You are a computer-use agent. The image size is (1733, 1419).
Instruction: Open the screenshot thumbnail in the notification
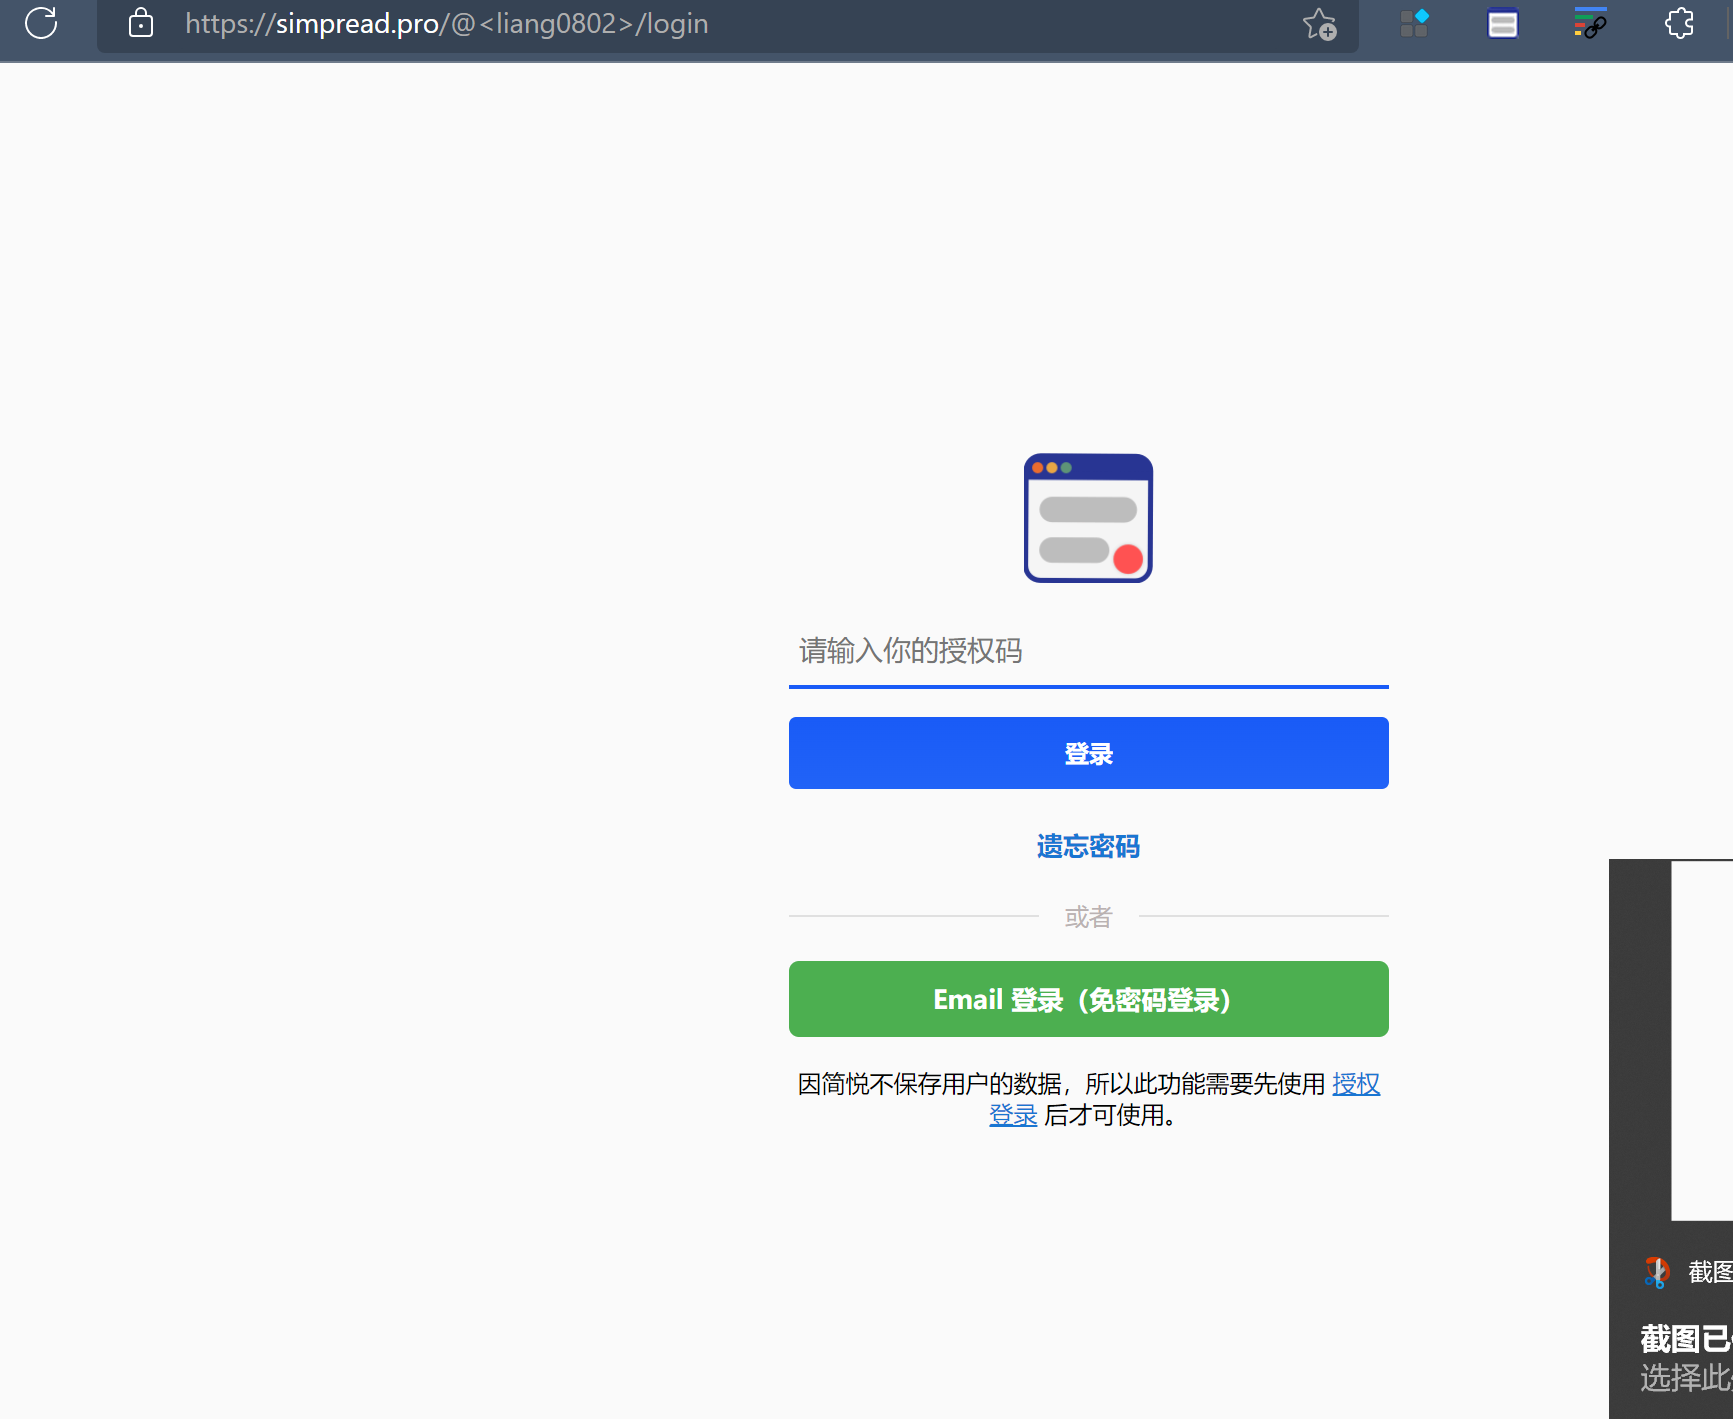pyautogui.click(x=1701, y=1040)
